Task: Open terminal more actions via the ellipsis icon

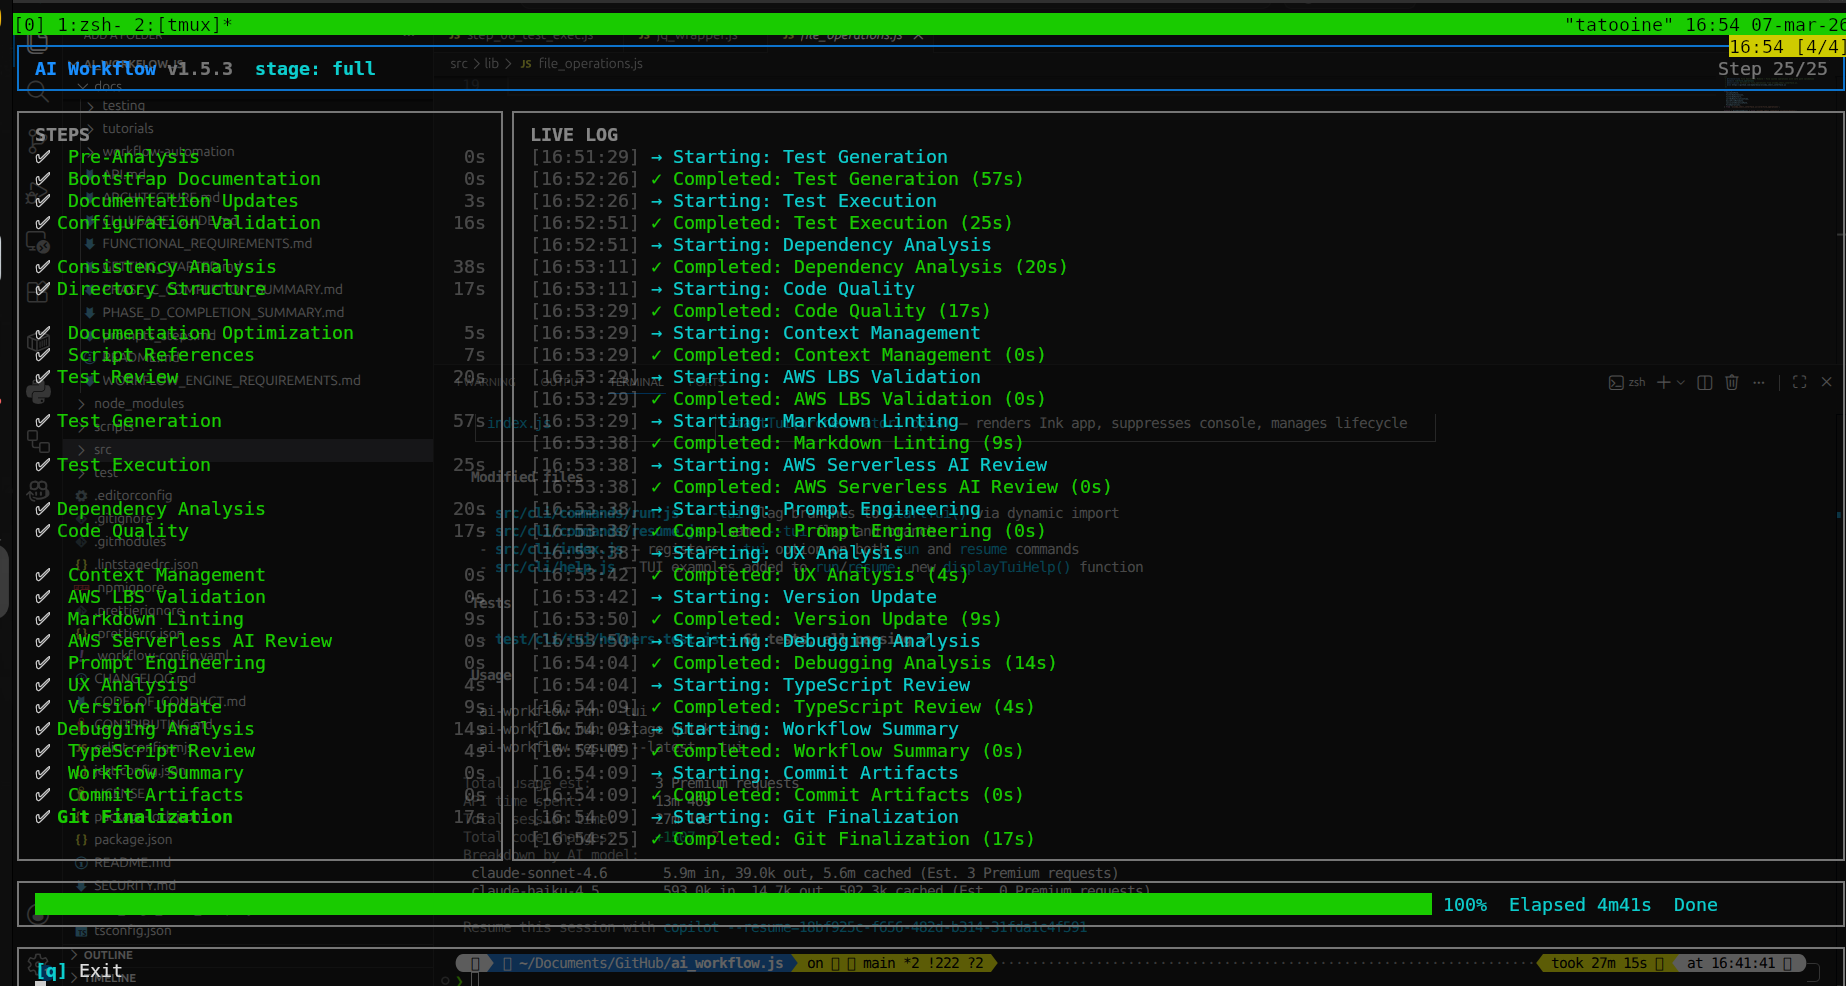Action: point(1759,382)
